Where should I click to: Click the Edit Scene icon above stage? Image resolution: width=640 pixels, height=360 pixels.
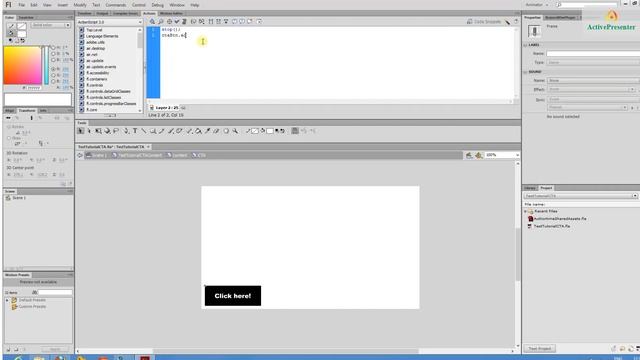[469, 155]
